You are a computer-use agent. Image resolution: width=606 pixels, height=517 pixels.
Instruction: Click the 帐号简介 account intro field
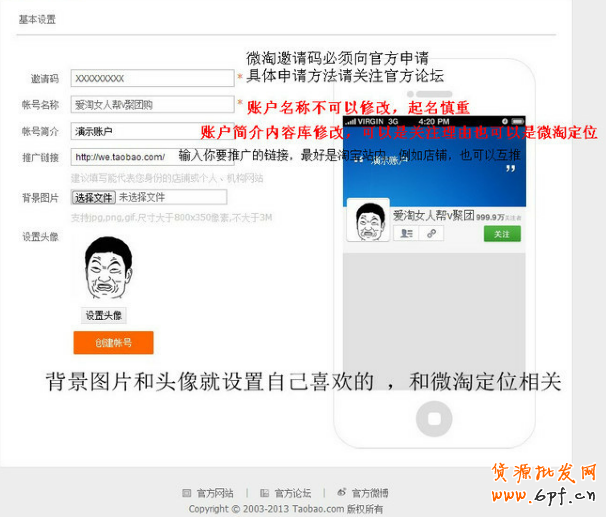[152, 131]
